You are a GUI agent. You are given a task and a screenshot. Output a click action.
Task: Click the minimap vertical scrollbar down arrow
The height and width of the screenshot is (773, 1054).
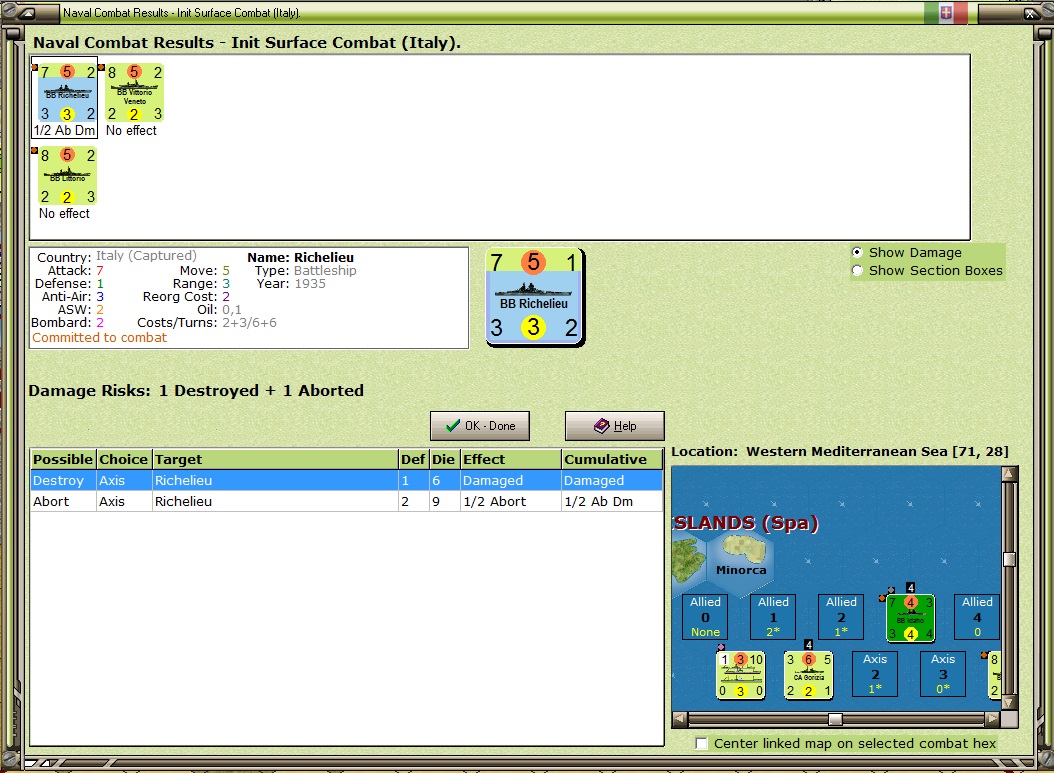click(1008, 702)
